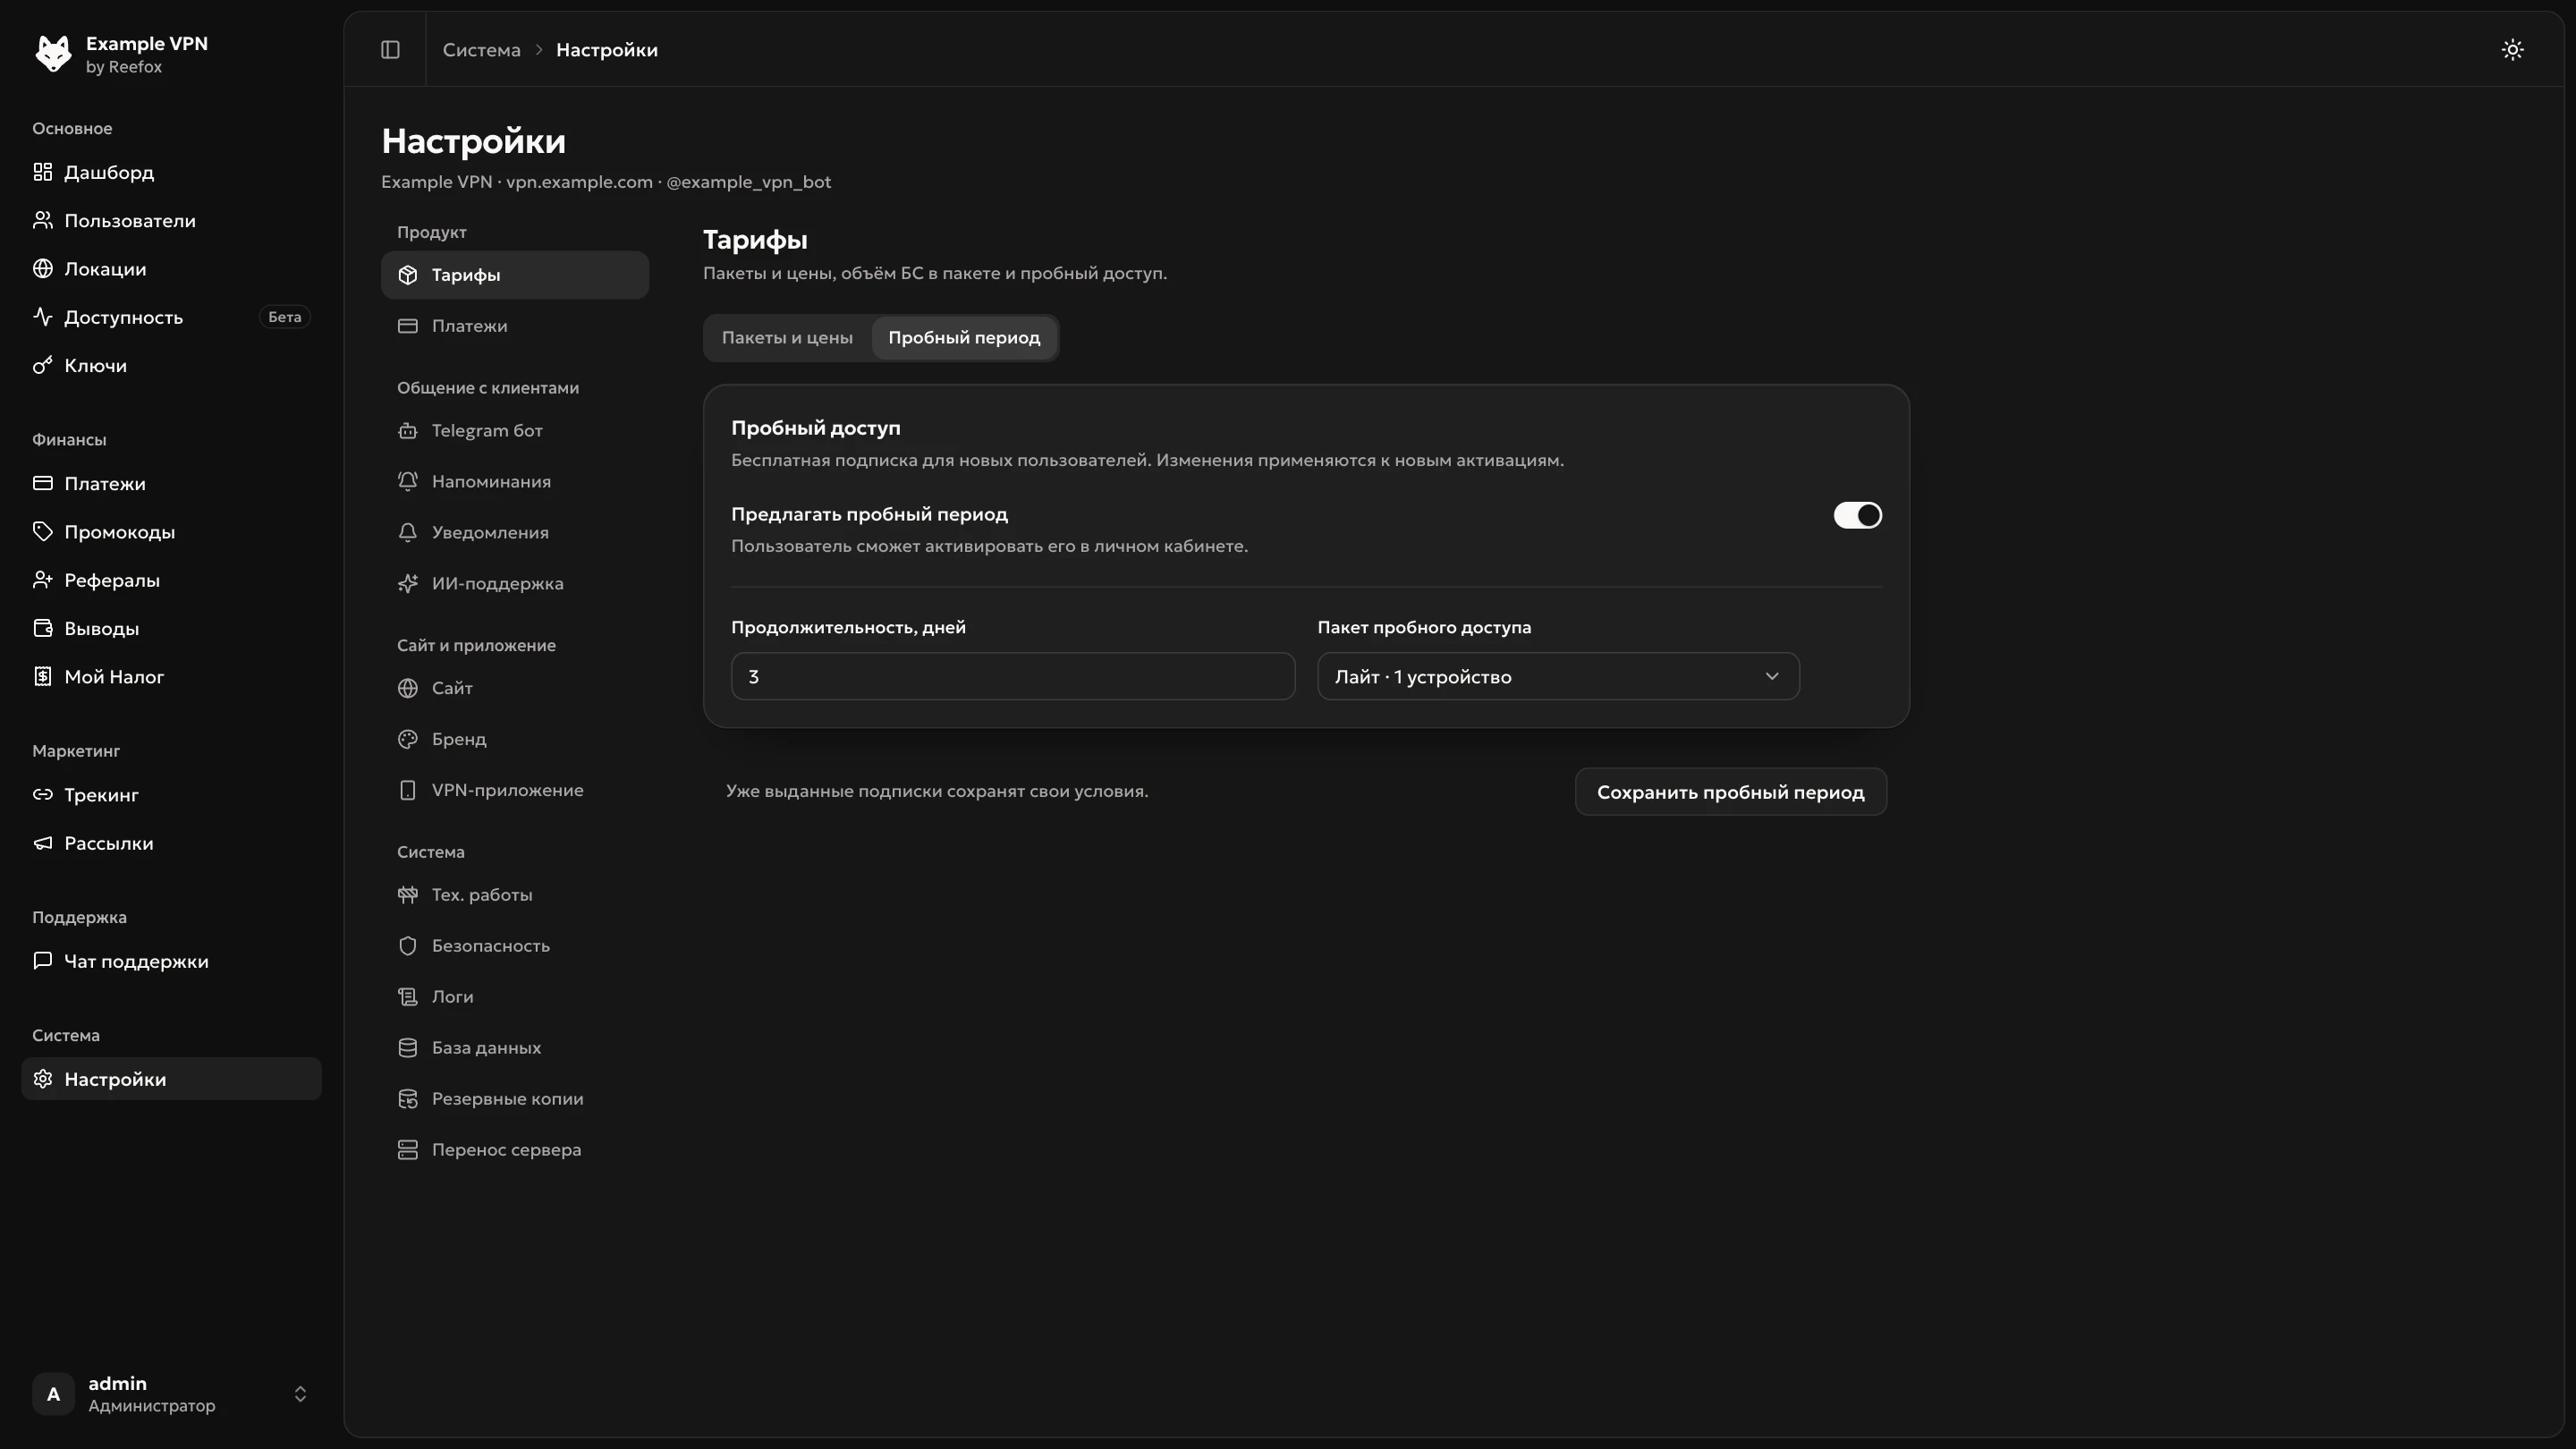The width and height of the screenshot is (2576, 1449).
Task: Toggle the sidebar collapse icon
Action: coord(390,50)
